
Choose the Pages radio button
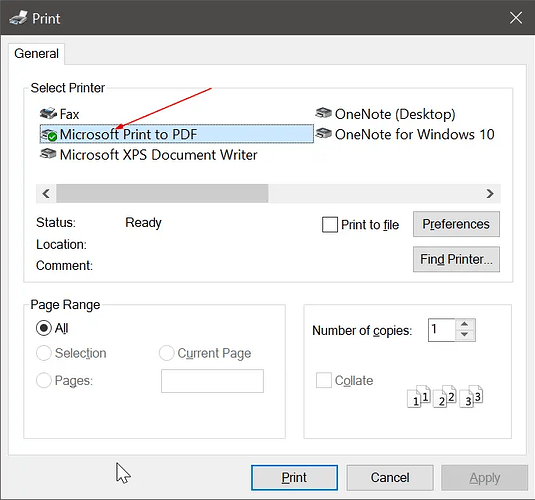click(x=44, y=380)
